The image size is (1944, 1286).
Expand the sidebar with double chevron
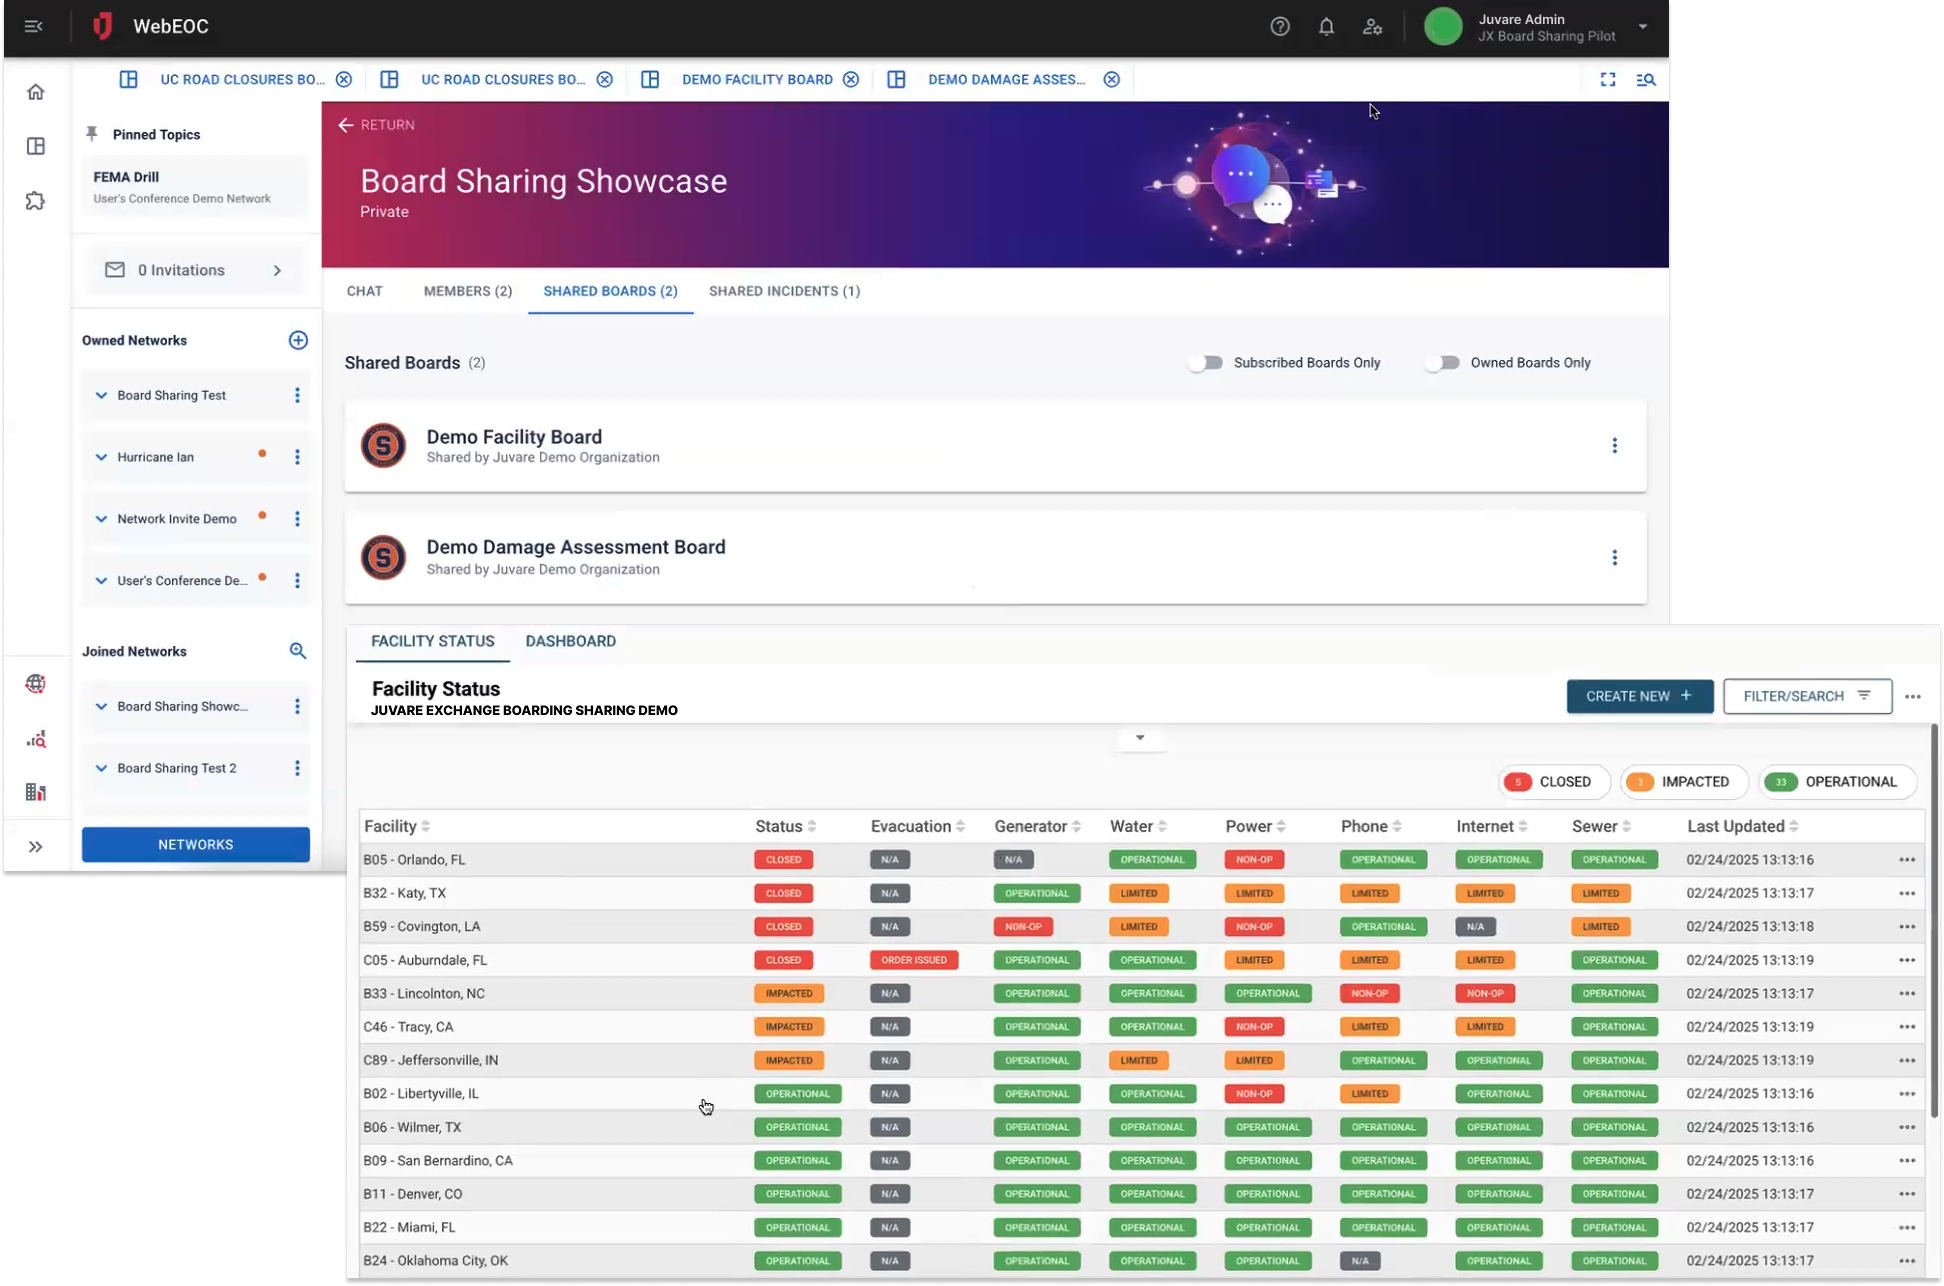pos(36,847)
